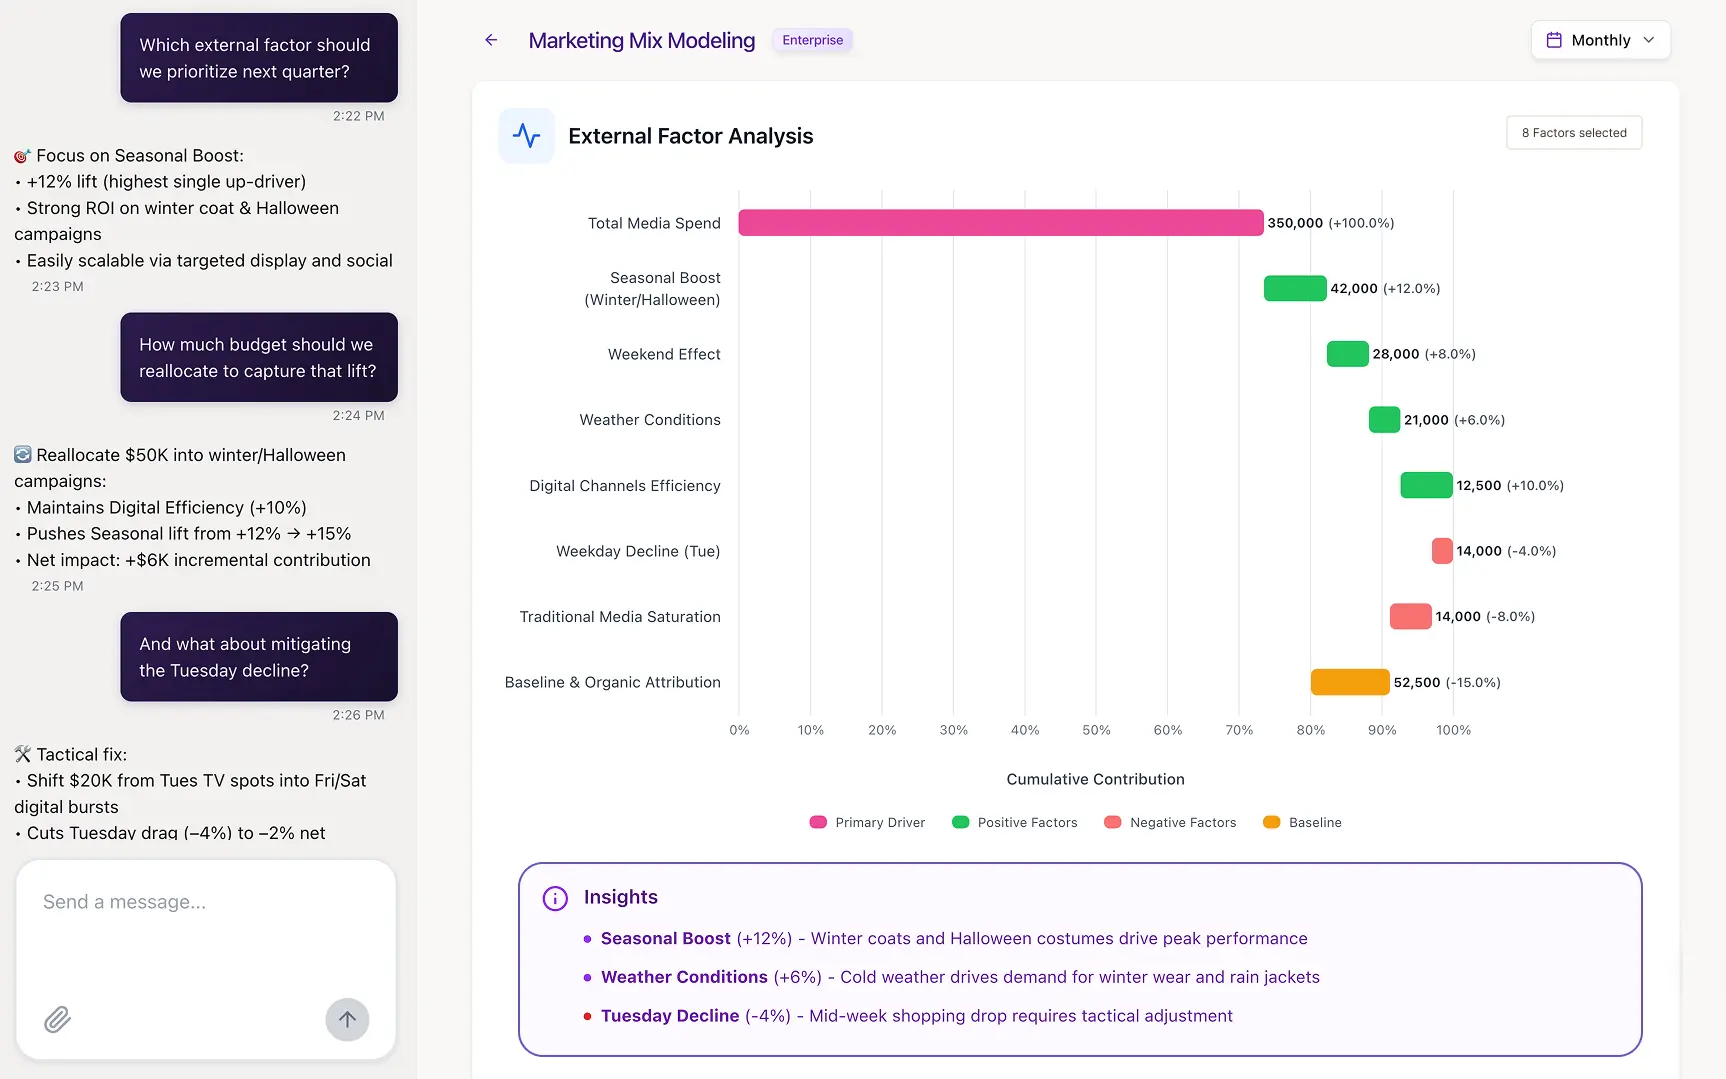
Task: Toggle the Primary Driver legend item
Action: [867, 822]
